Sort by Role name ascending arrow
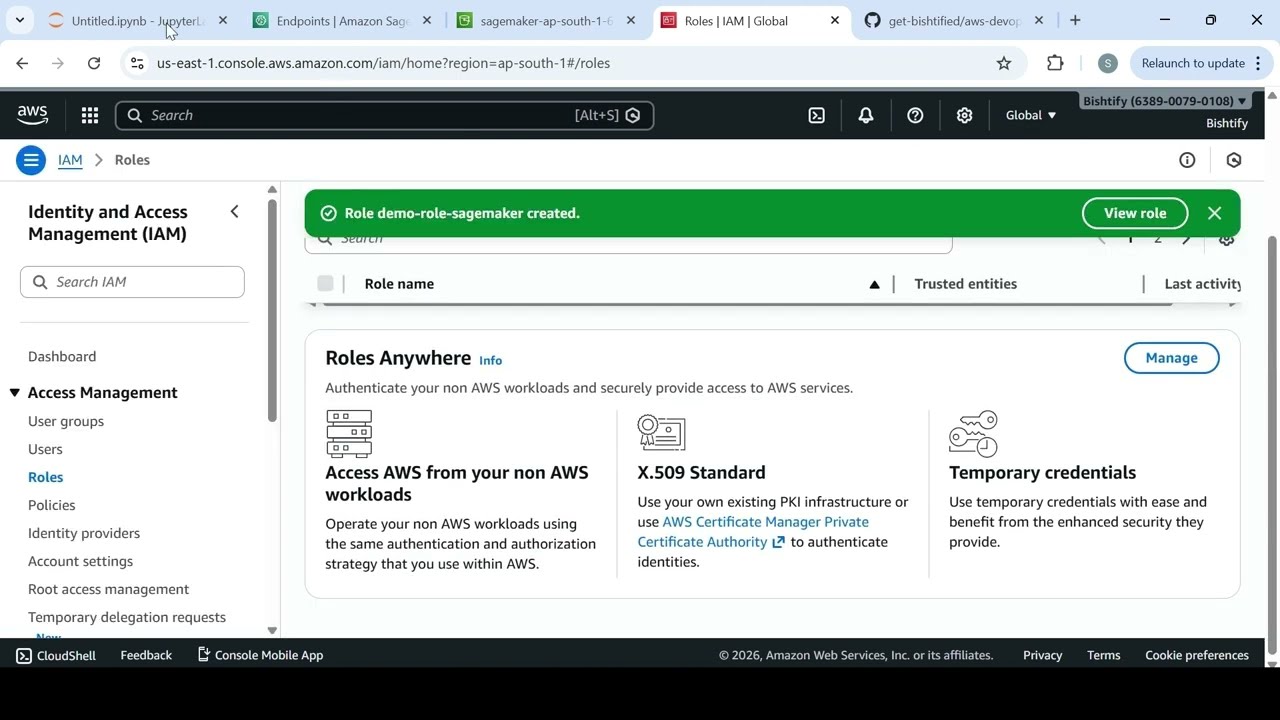Screen dimensions: 1280x720 [x=874, y=285]
